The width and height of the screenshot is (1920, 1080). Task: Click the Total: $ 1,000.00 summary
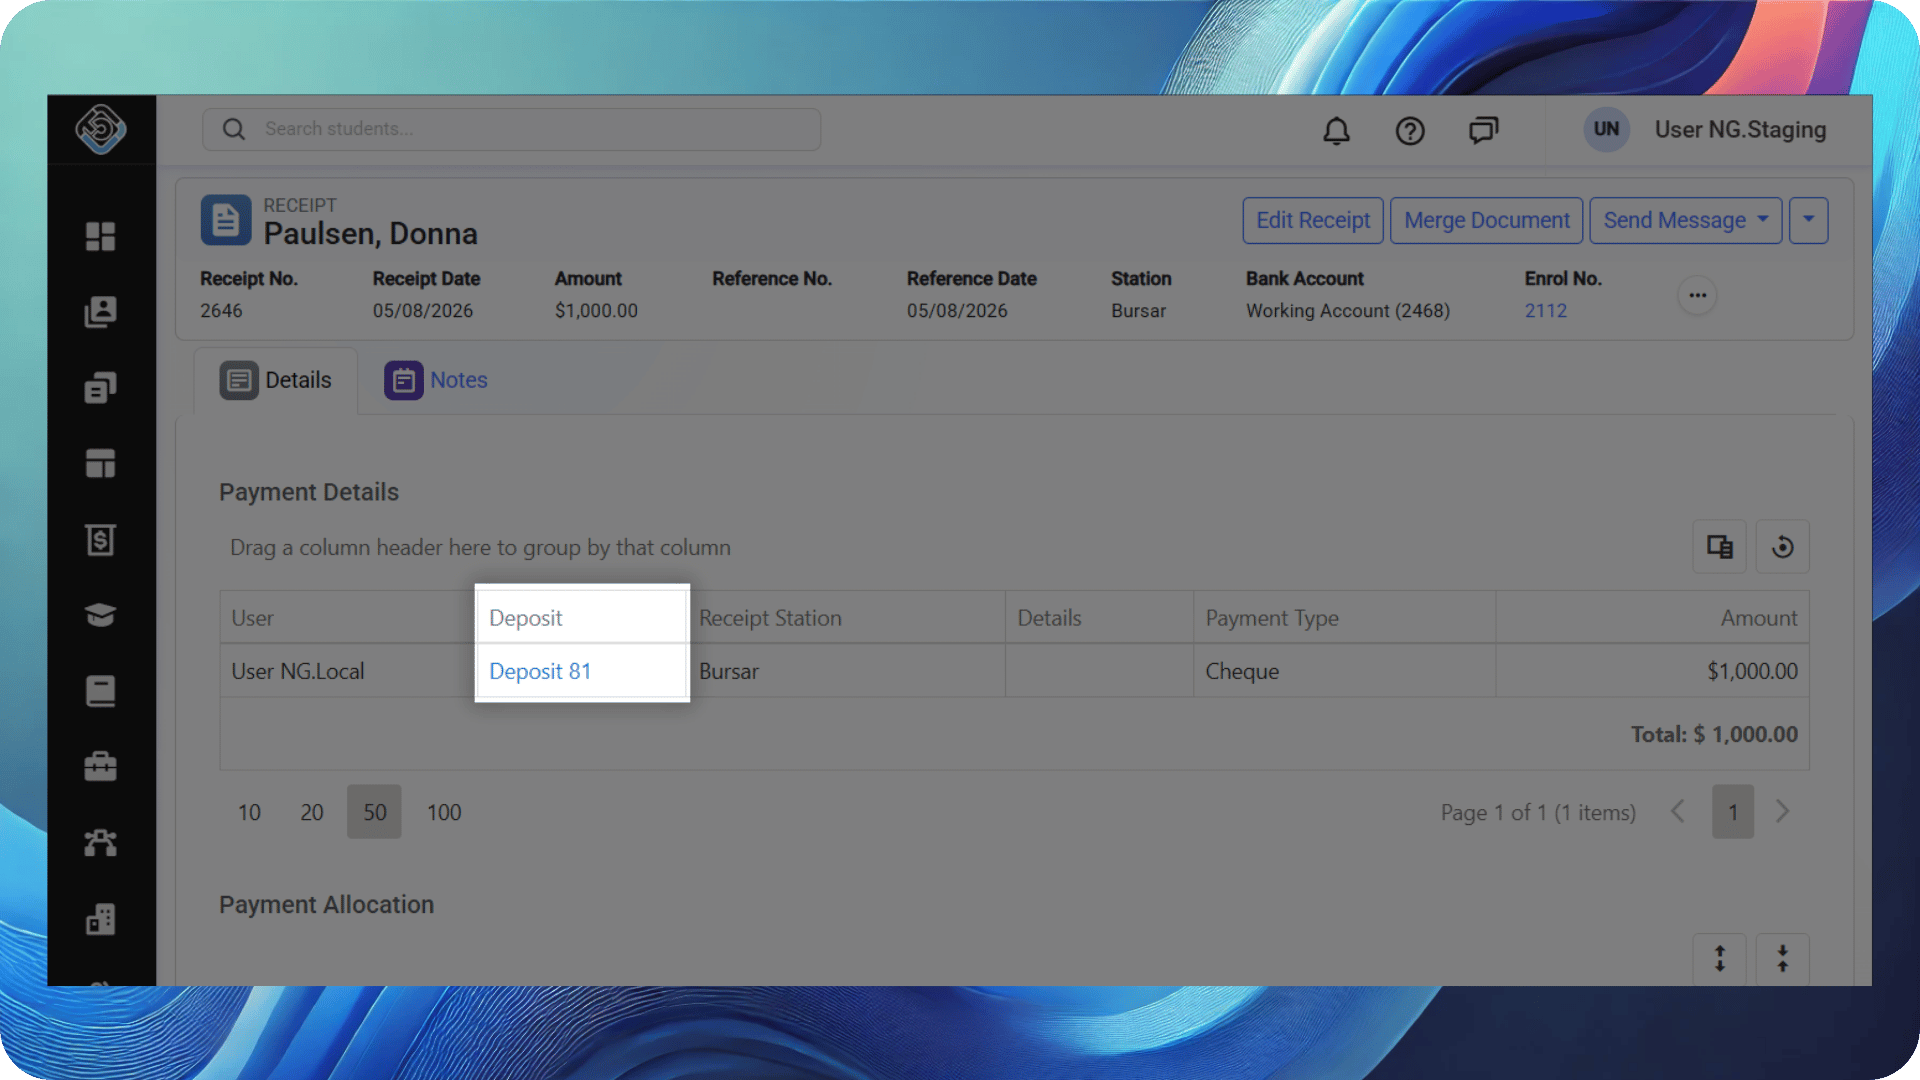pyautogui.click(x=1714, y=734)
